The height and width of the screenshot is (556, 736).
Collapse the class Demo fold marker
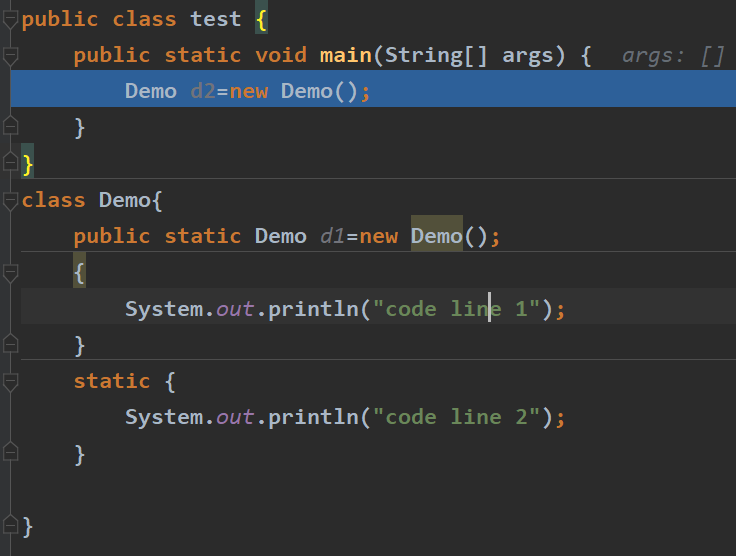click(x=10, y=200)
